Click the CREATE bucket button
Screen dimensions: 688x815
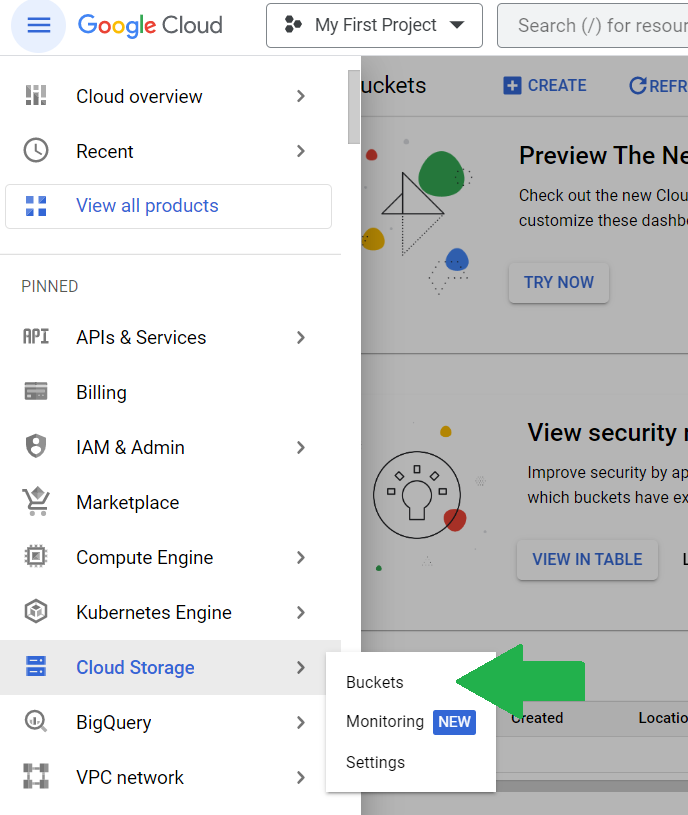pos(545,85)
